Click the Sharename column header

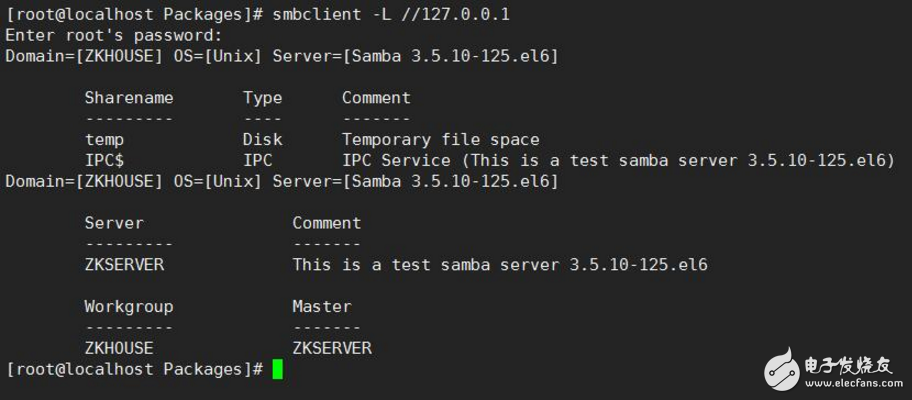(128, 98)
